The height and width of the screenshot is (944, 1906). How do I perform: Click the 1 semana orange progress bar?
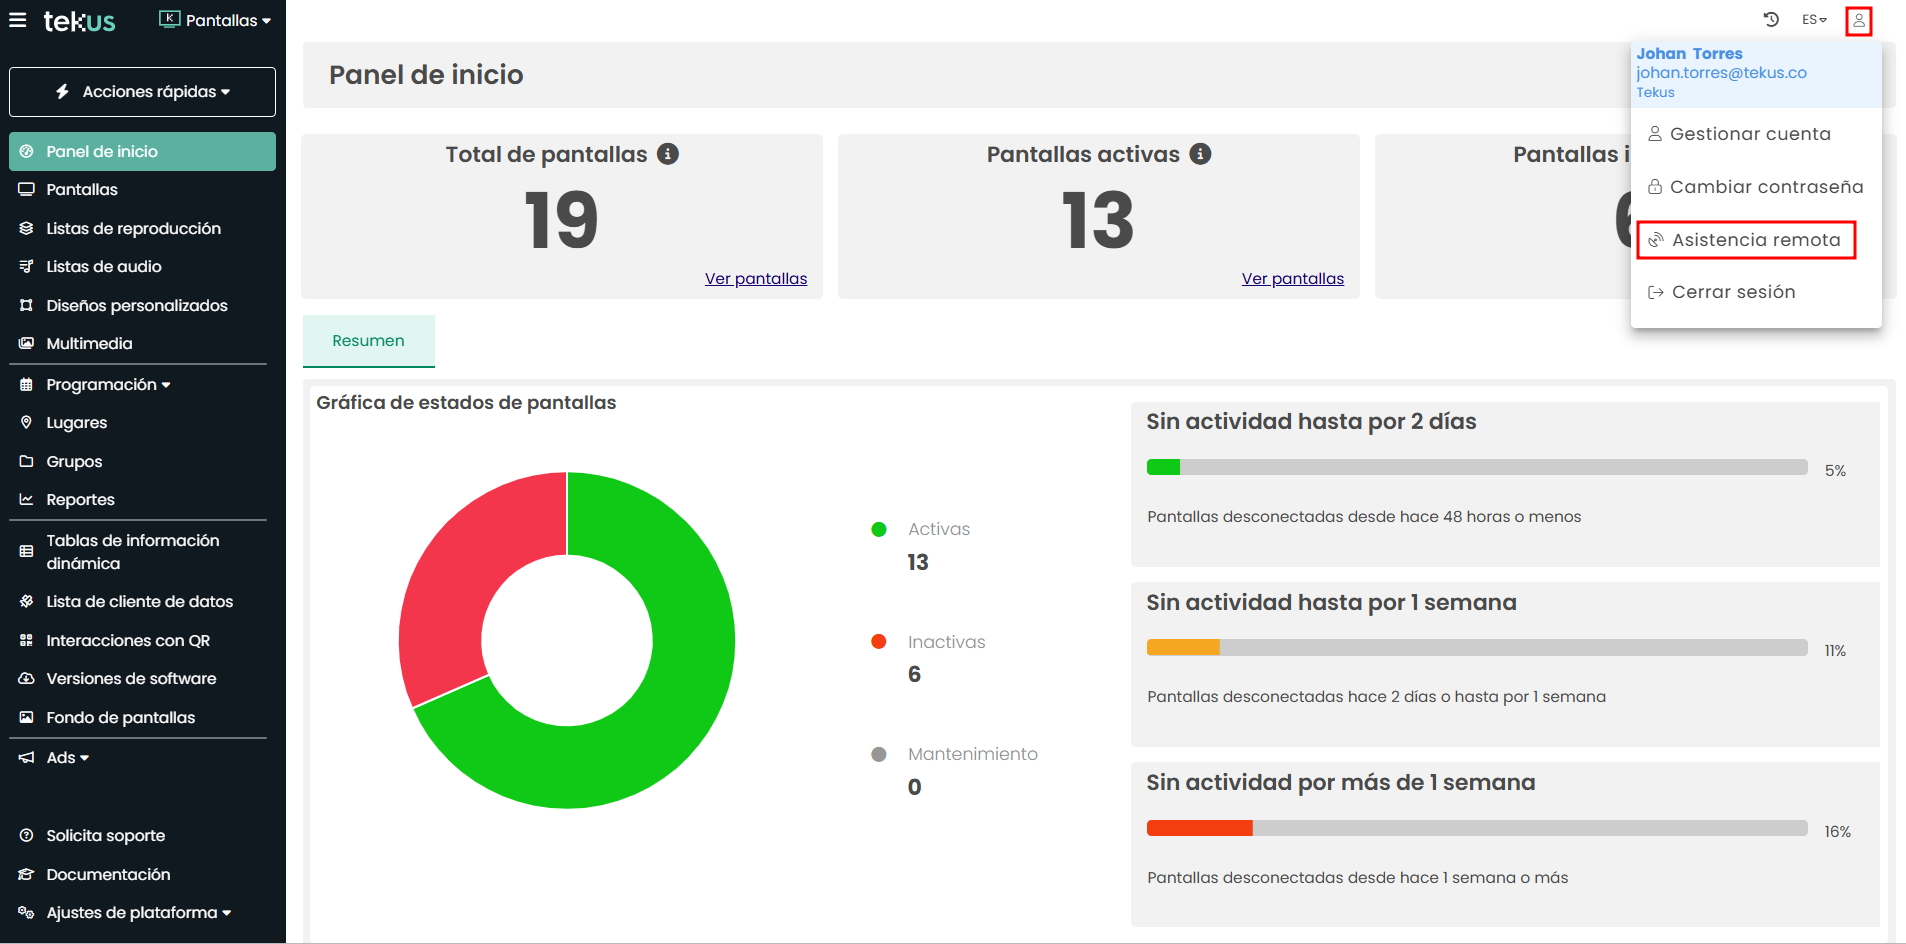[1183, 648]
